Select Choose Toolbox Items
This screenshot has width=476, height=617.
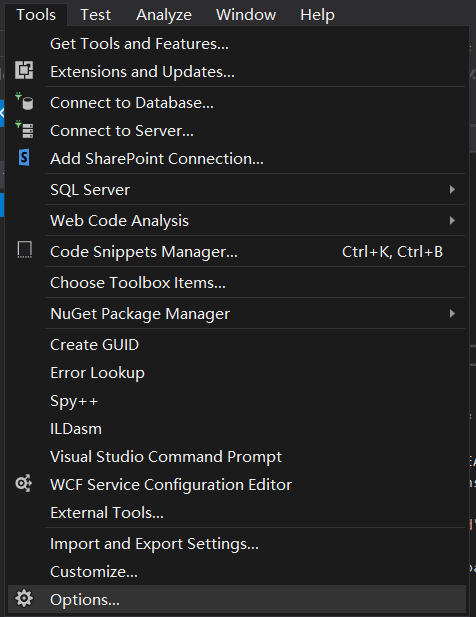click(237, 283)
